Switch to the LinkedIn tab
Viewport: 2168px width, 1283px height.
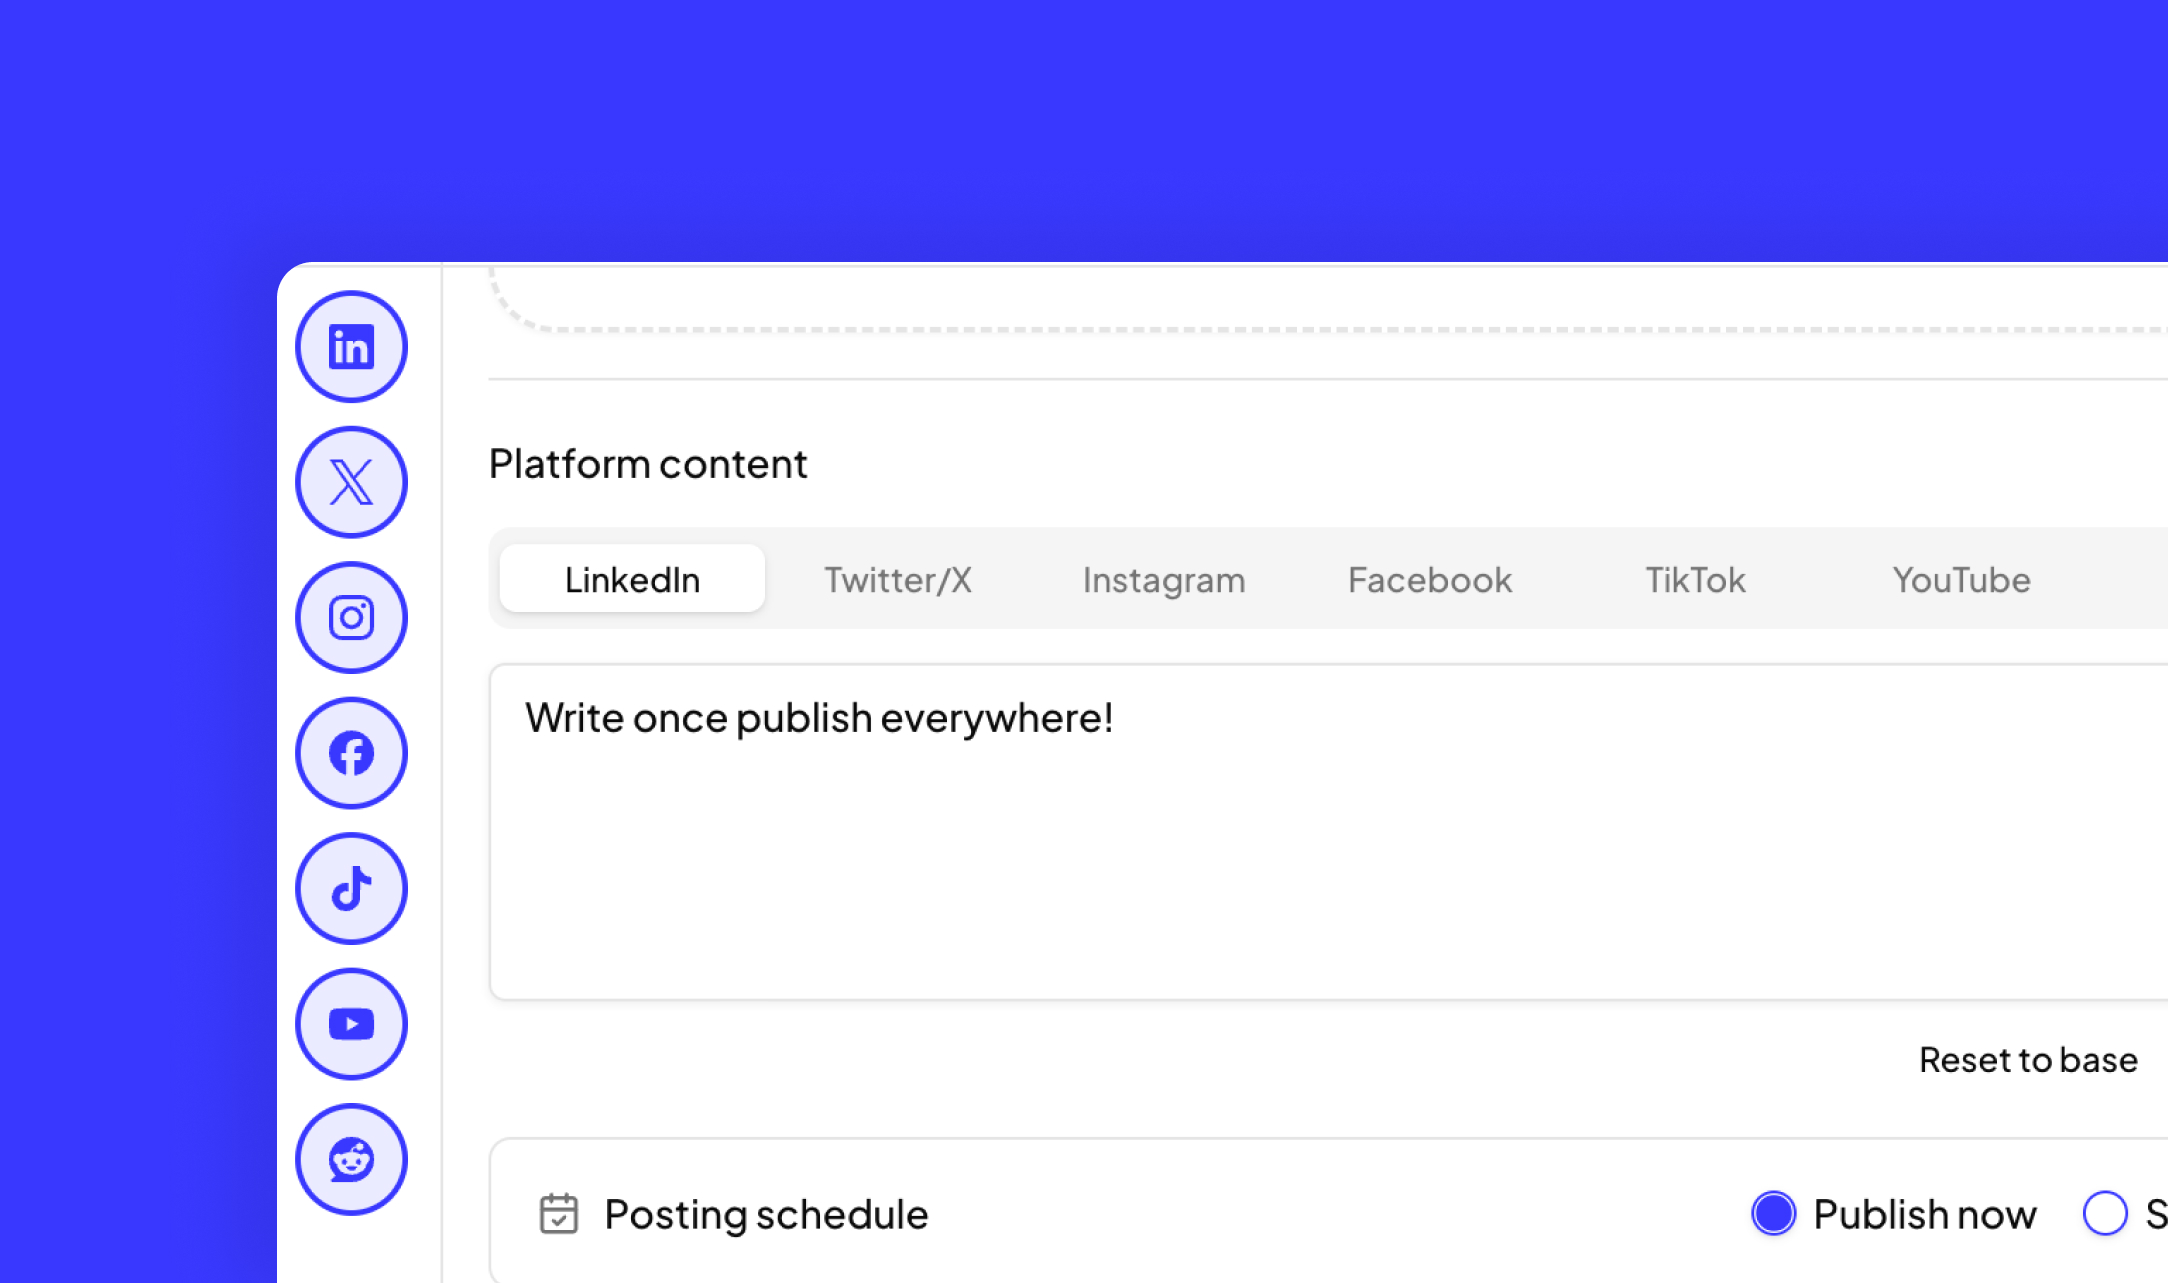tap(632, 579)
